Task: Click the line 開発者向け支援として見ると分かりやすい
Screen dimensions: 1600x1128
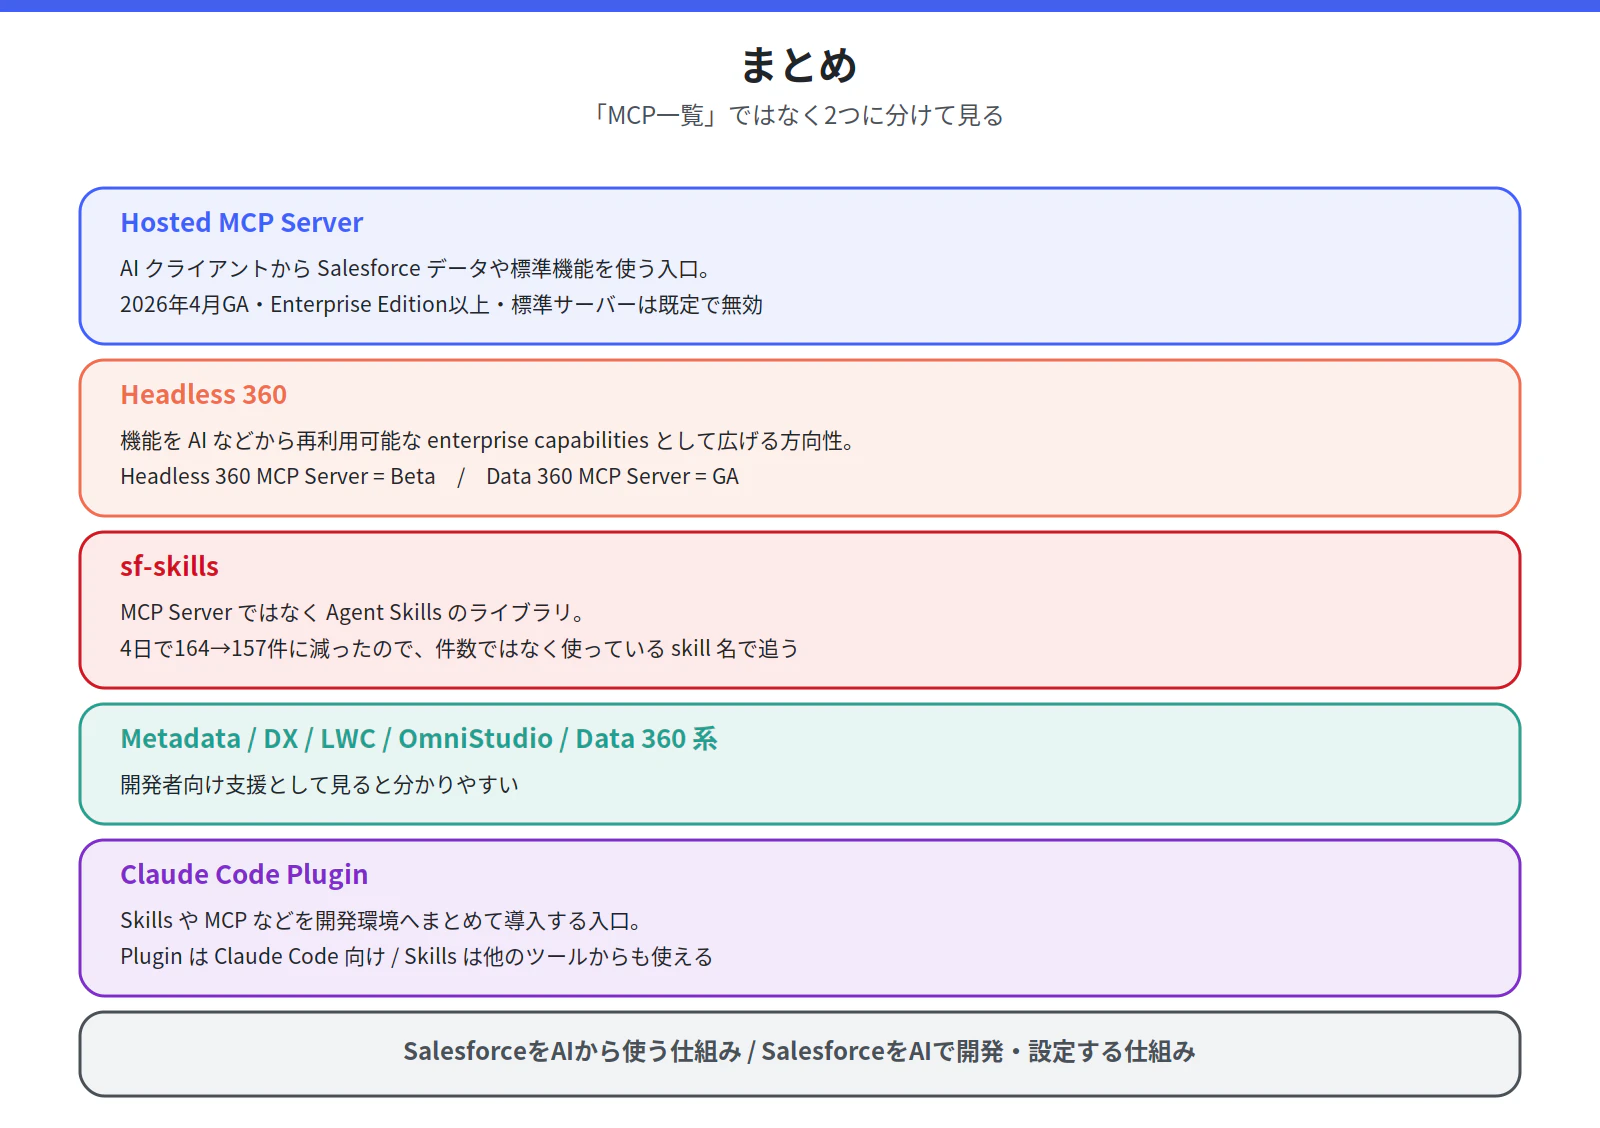Action: click(x=320, y=784)
